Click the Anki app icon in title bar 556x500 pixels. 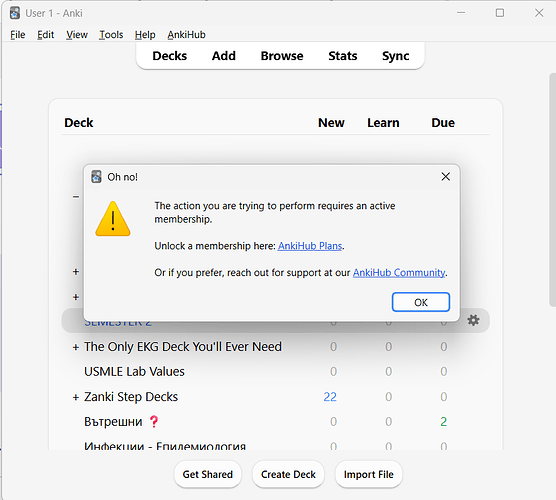pyautogui.click(x=15, y=13)
